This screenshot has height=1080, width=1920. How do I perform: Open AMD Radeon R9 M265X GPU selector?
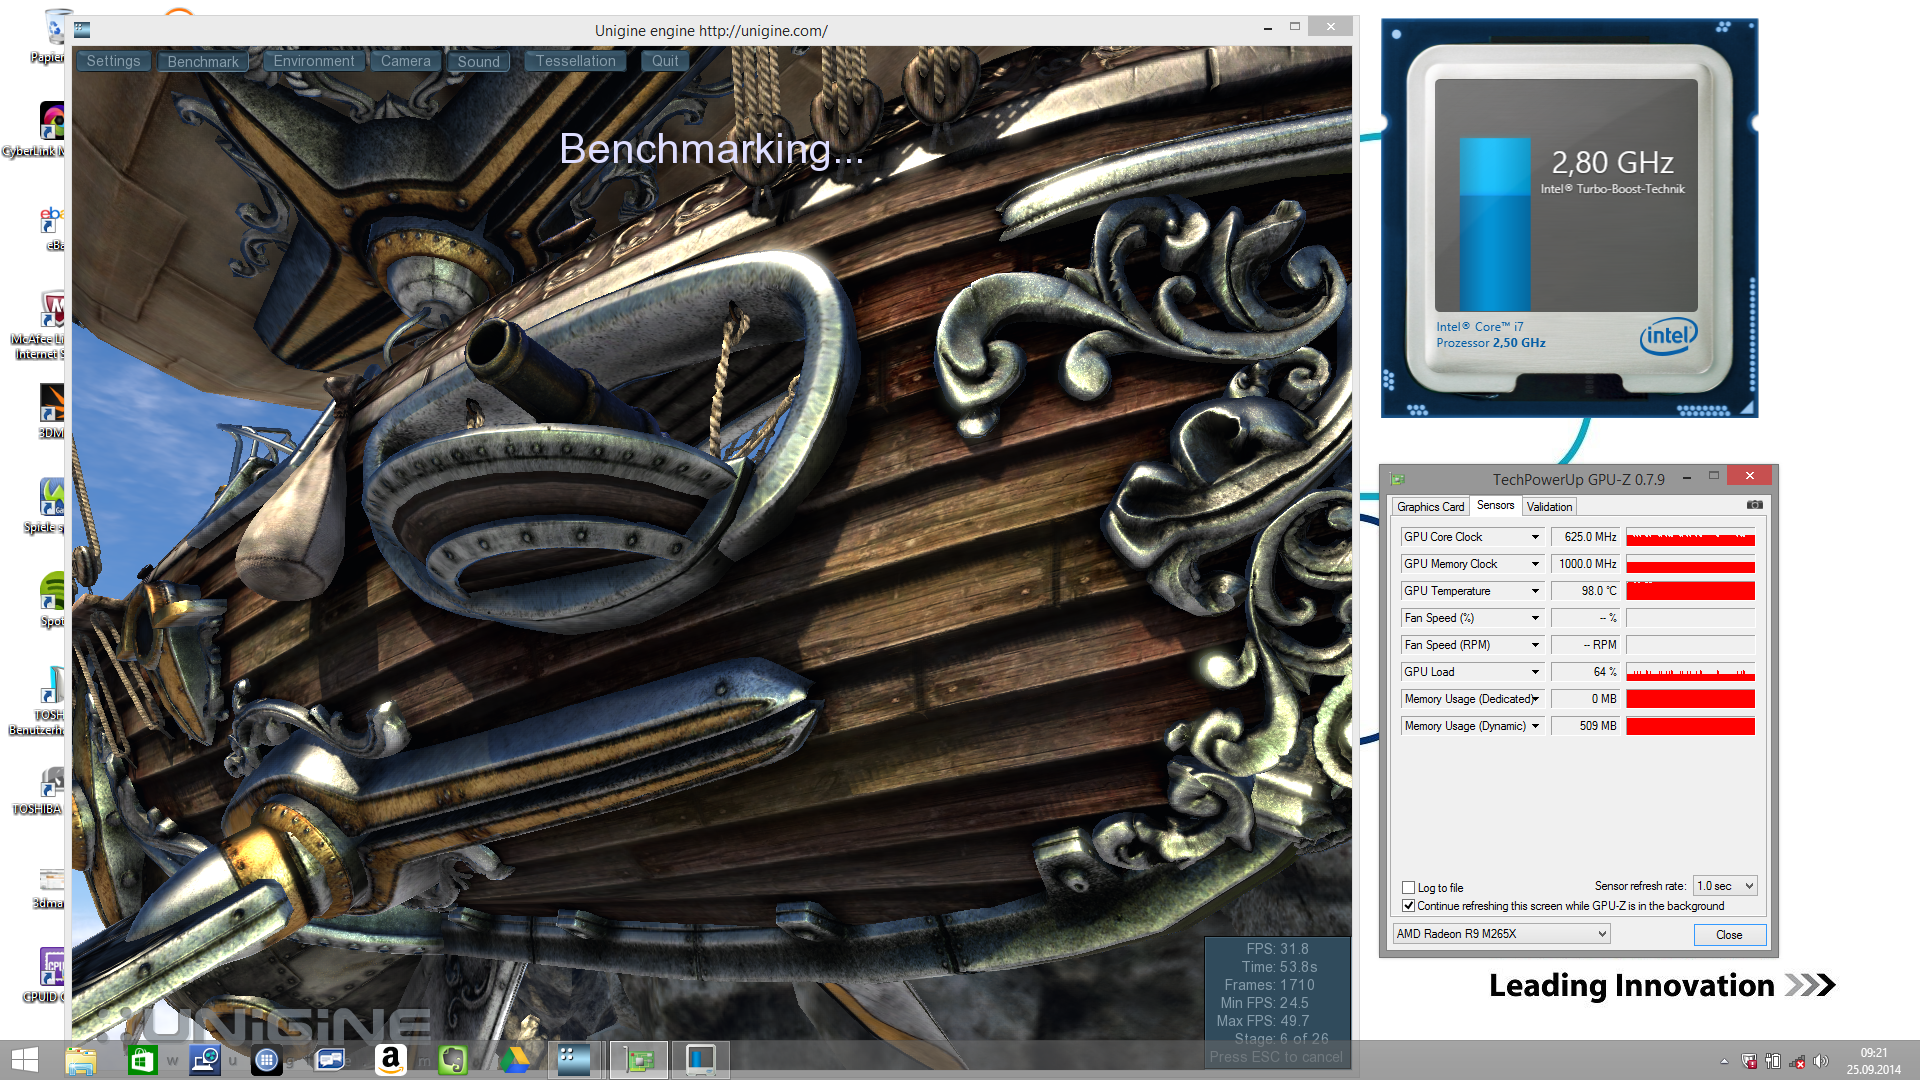1501,934
